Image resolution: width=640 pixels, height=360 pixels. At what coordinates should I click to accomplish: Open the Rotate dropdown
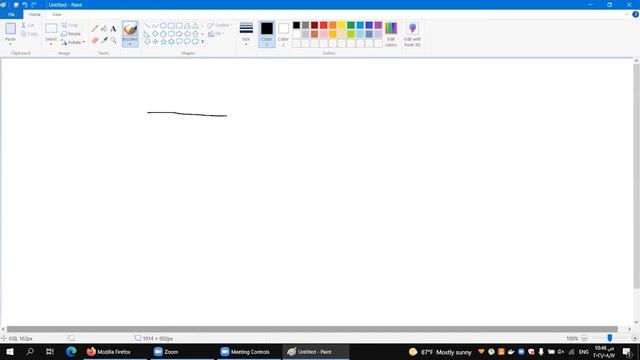73,42
